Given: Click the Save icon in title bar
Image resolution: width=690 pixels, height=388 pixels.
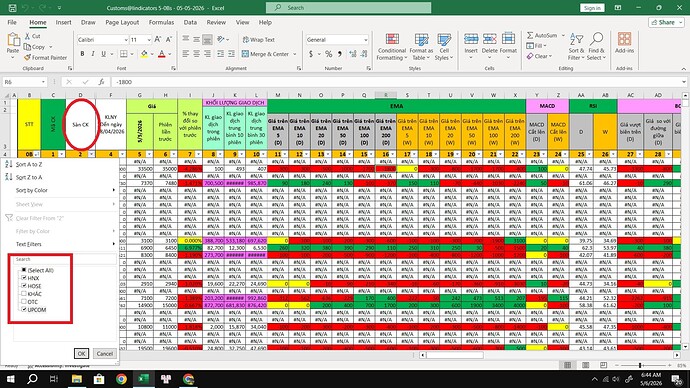Looking at the screenshot, I should tap(12, 7).
